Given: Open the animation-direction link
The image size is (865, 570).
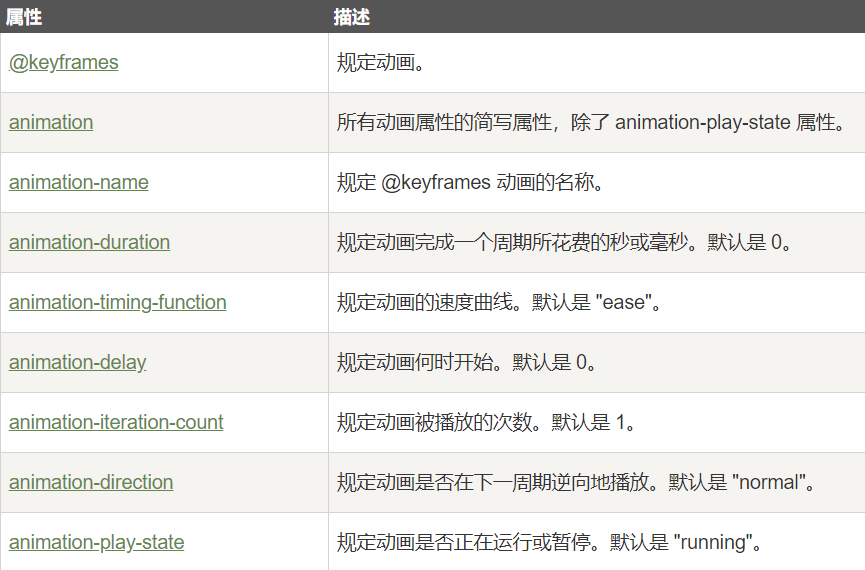Looking at the screenshot, I should click(91, 482).
